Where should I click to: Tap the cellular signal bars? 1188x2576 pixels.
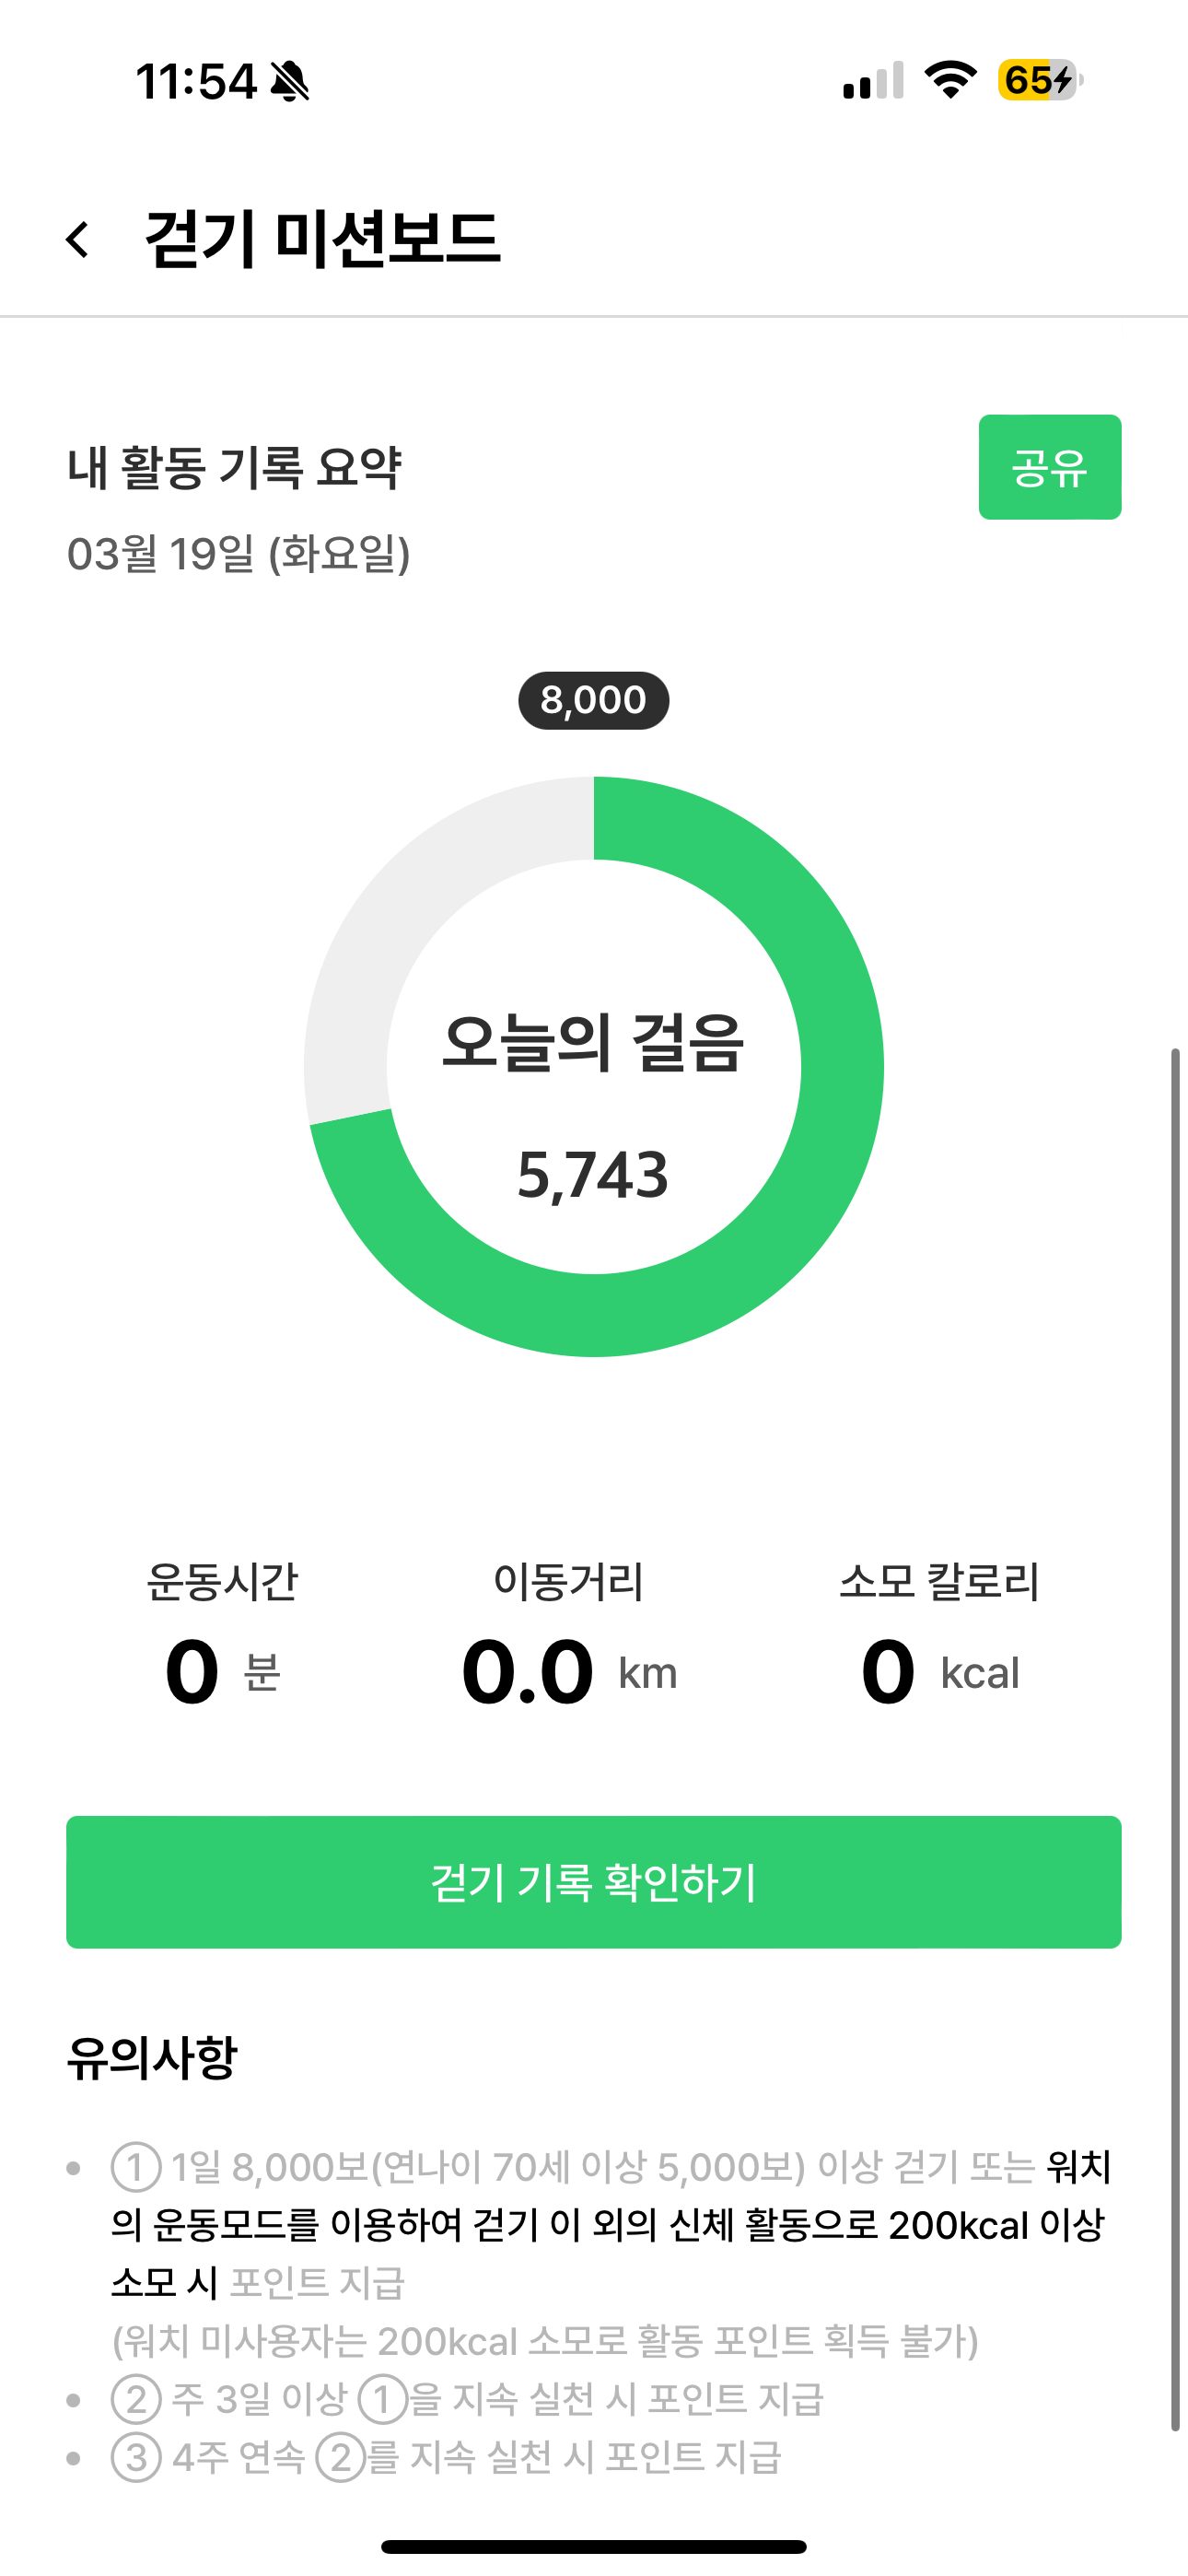[873, 81]
